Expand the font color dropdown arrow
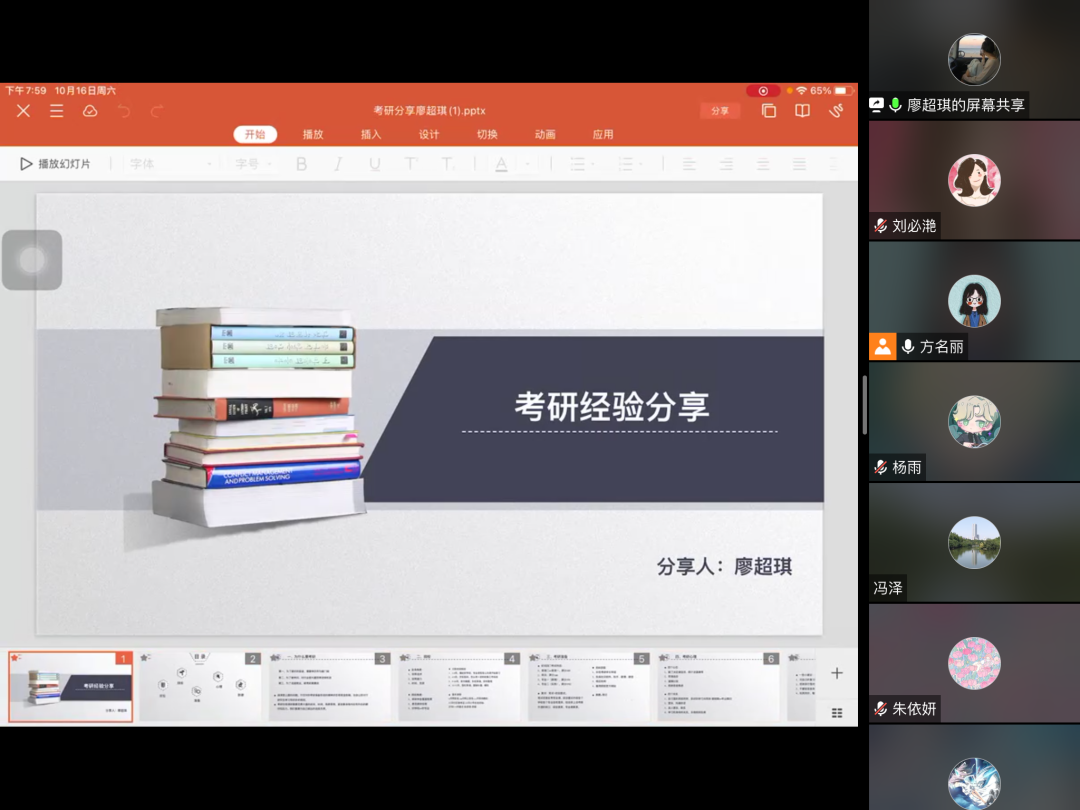 click(526, 164)
